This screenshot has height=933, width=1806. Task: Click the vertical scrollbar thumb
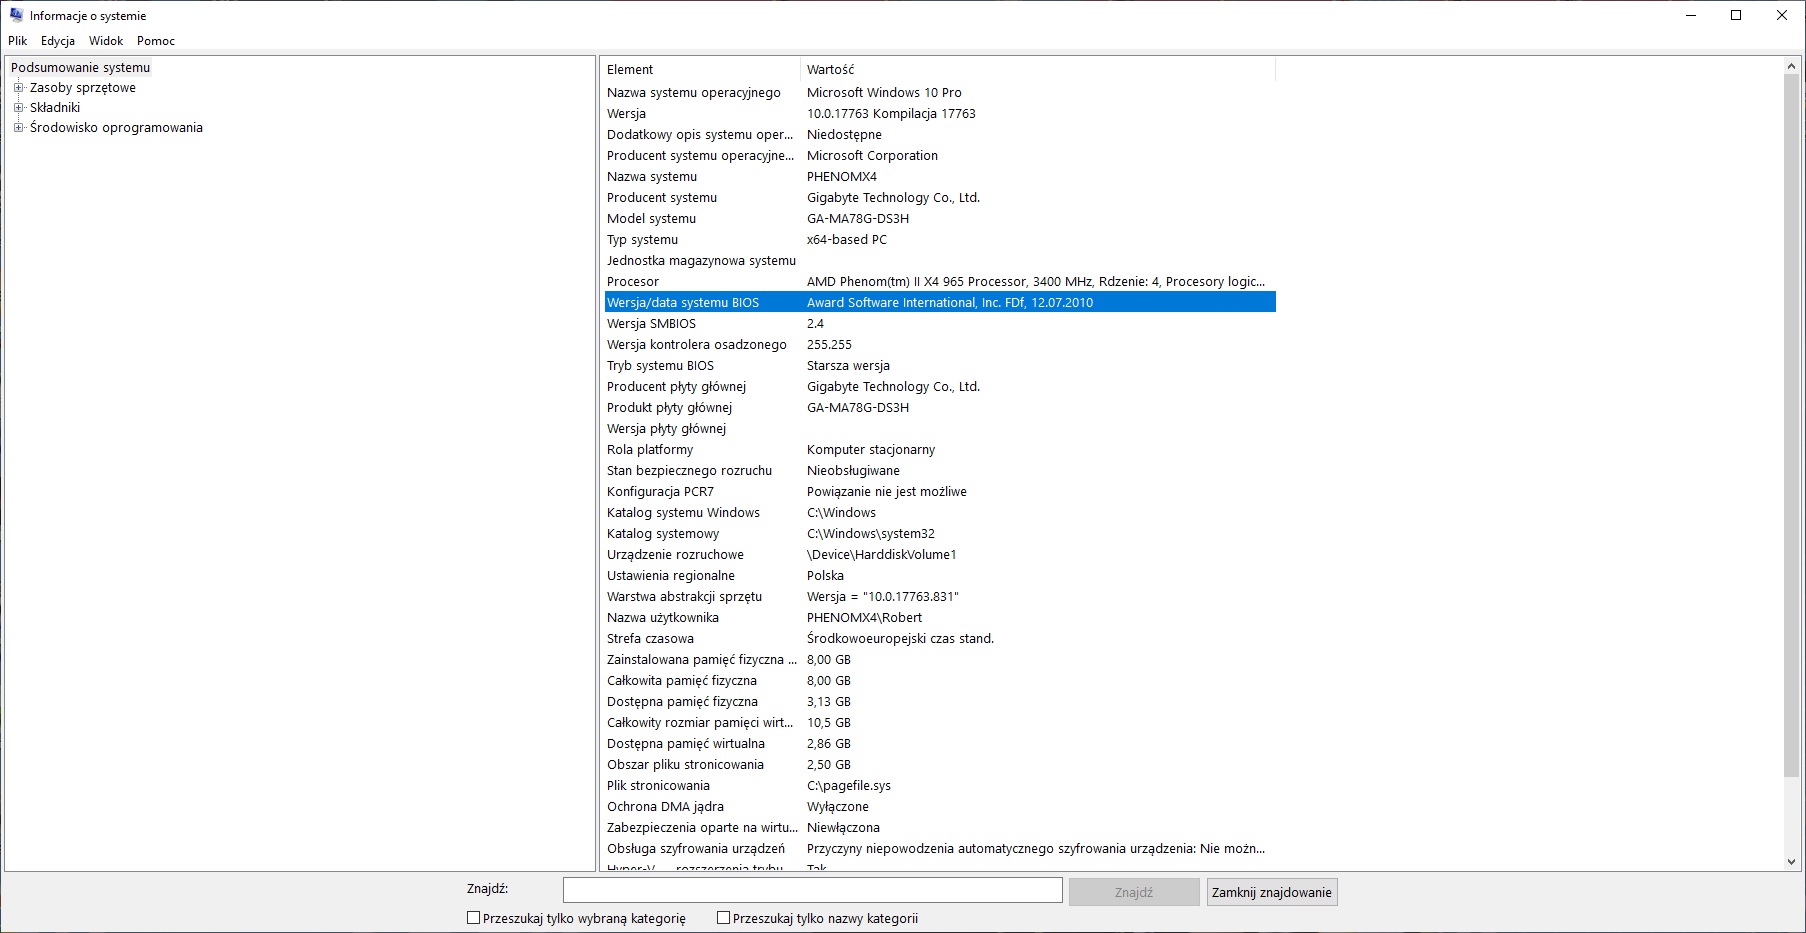click(x=1791, y=425)
